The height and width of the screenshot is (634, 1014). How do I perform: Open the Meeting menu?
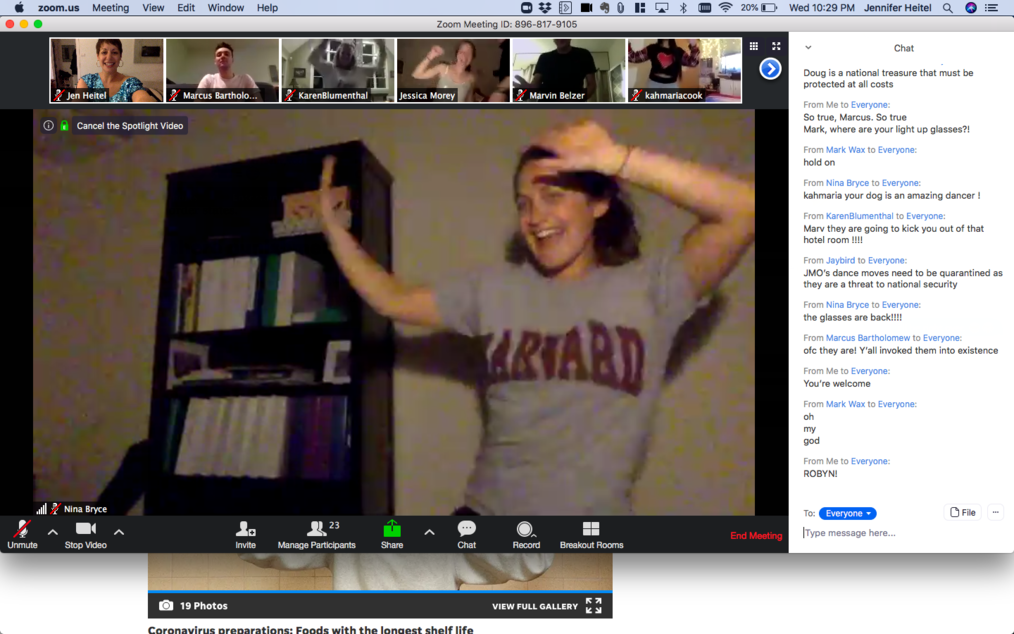(x=110, y=8)
